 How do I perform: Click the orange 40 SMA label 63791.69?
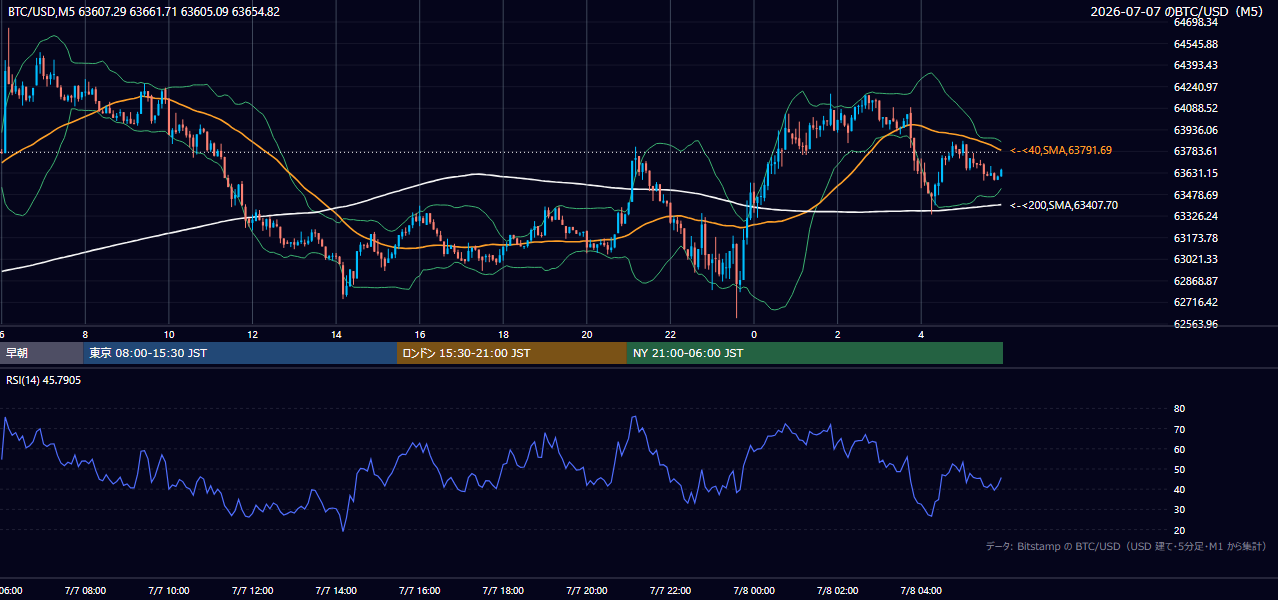(1061, 150)
